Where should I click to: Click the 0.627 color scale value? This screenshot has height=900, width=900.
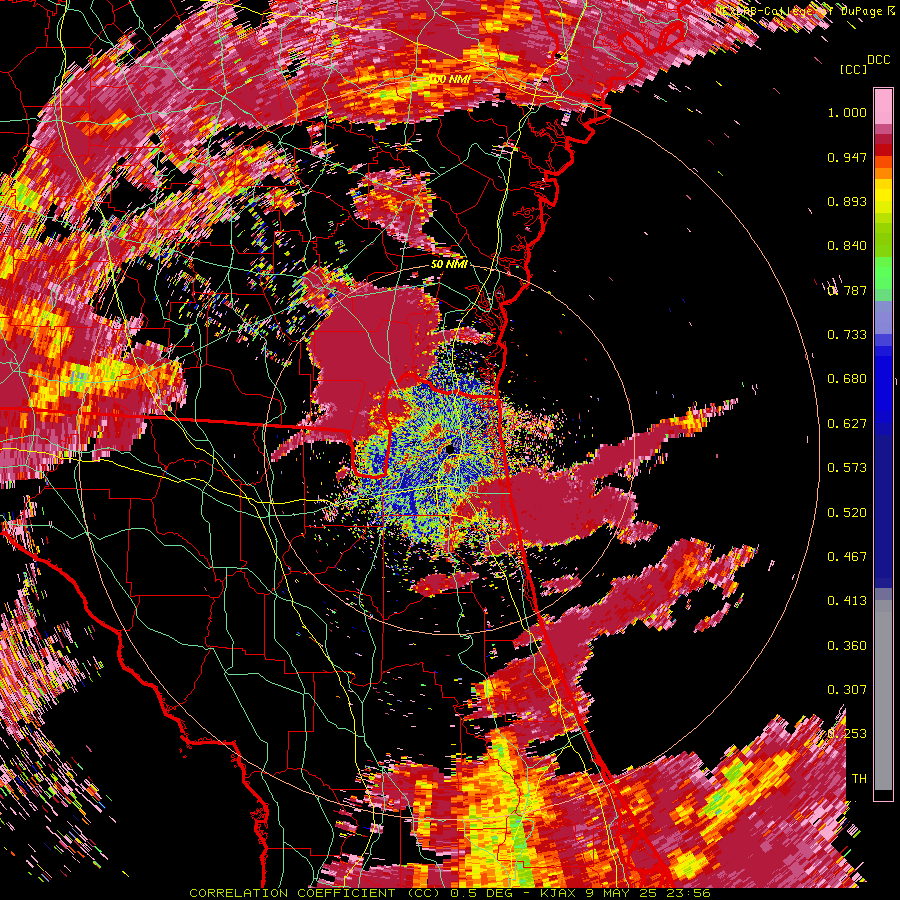847,424
